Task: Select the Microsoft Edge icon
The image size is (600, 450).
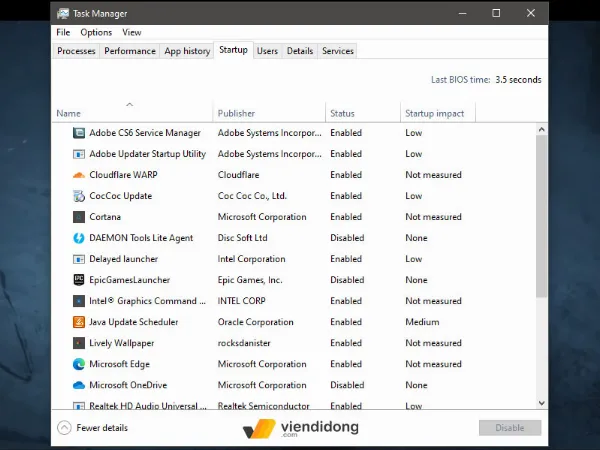Action: tap(80, 364)
